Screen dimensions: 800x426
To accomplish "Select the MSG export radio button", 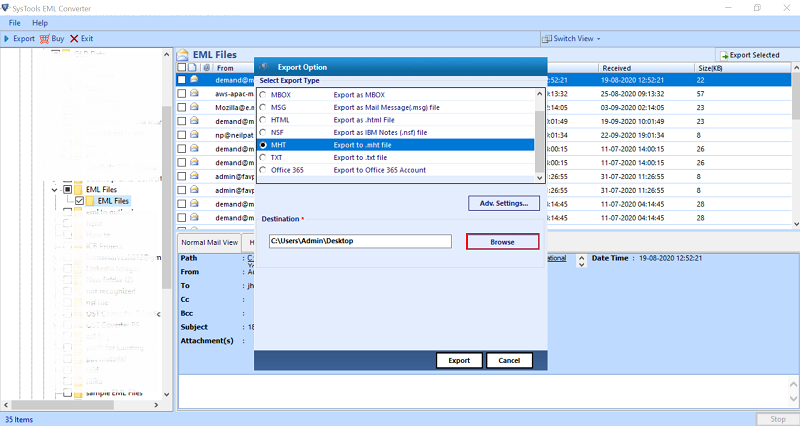I will pos(263,107).
